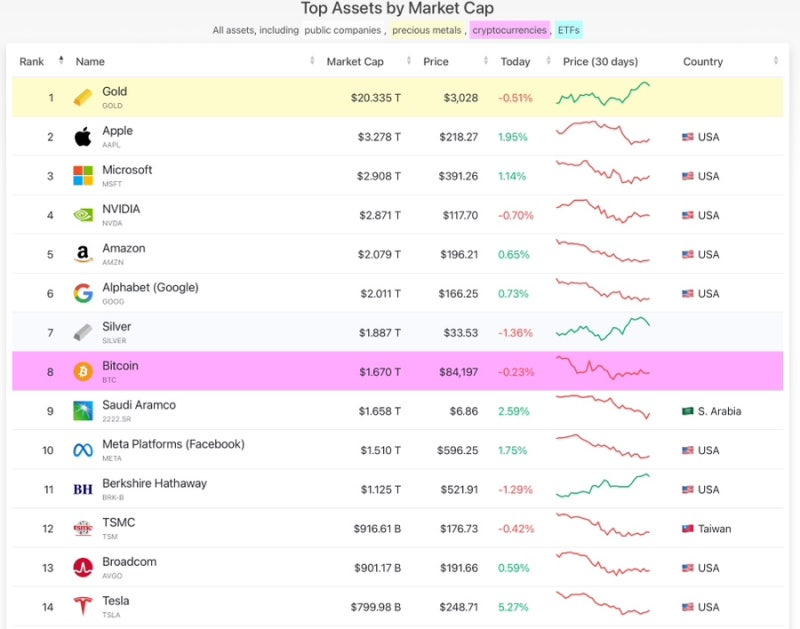Viewport: 800px width, 629px height.
Task: Click the Saudi Aramco logo icon
Action: coord(83,411)
